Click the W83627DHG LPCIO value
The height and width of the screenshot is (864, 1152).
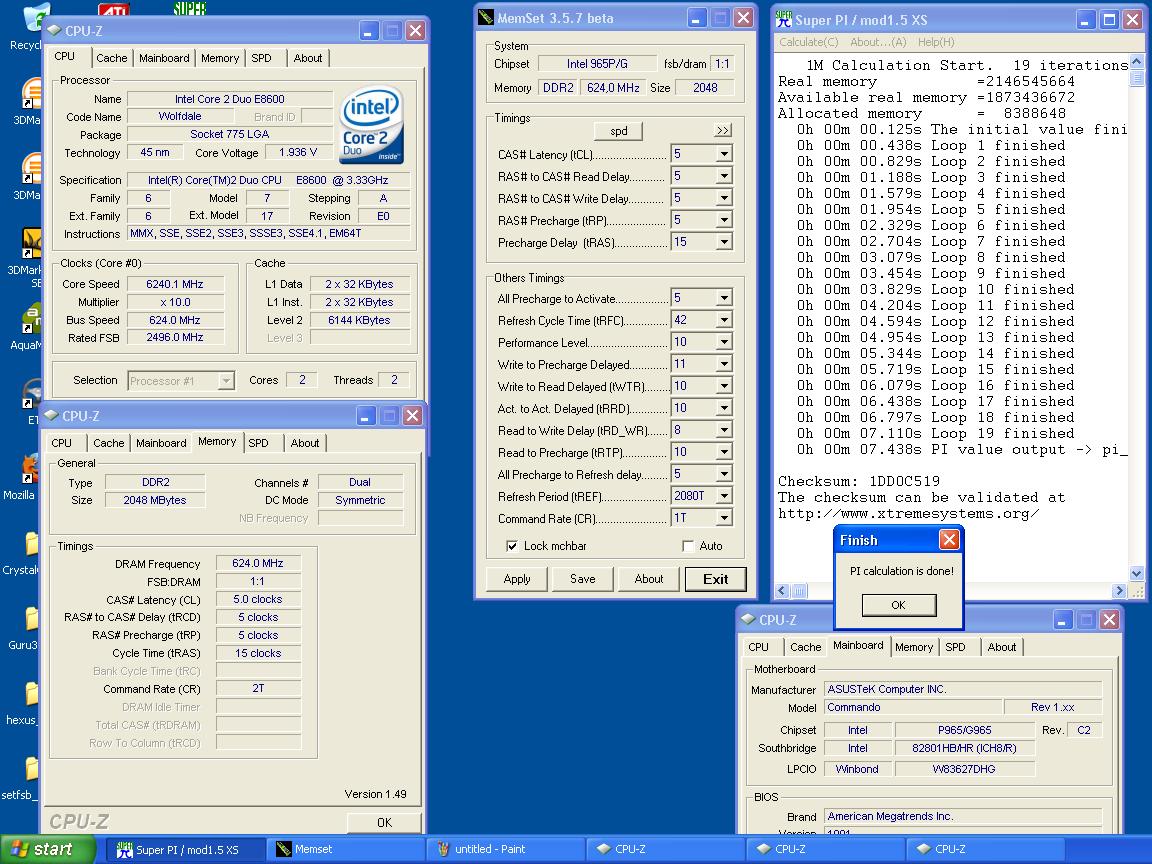tap(964, 769)
